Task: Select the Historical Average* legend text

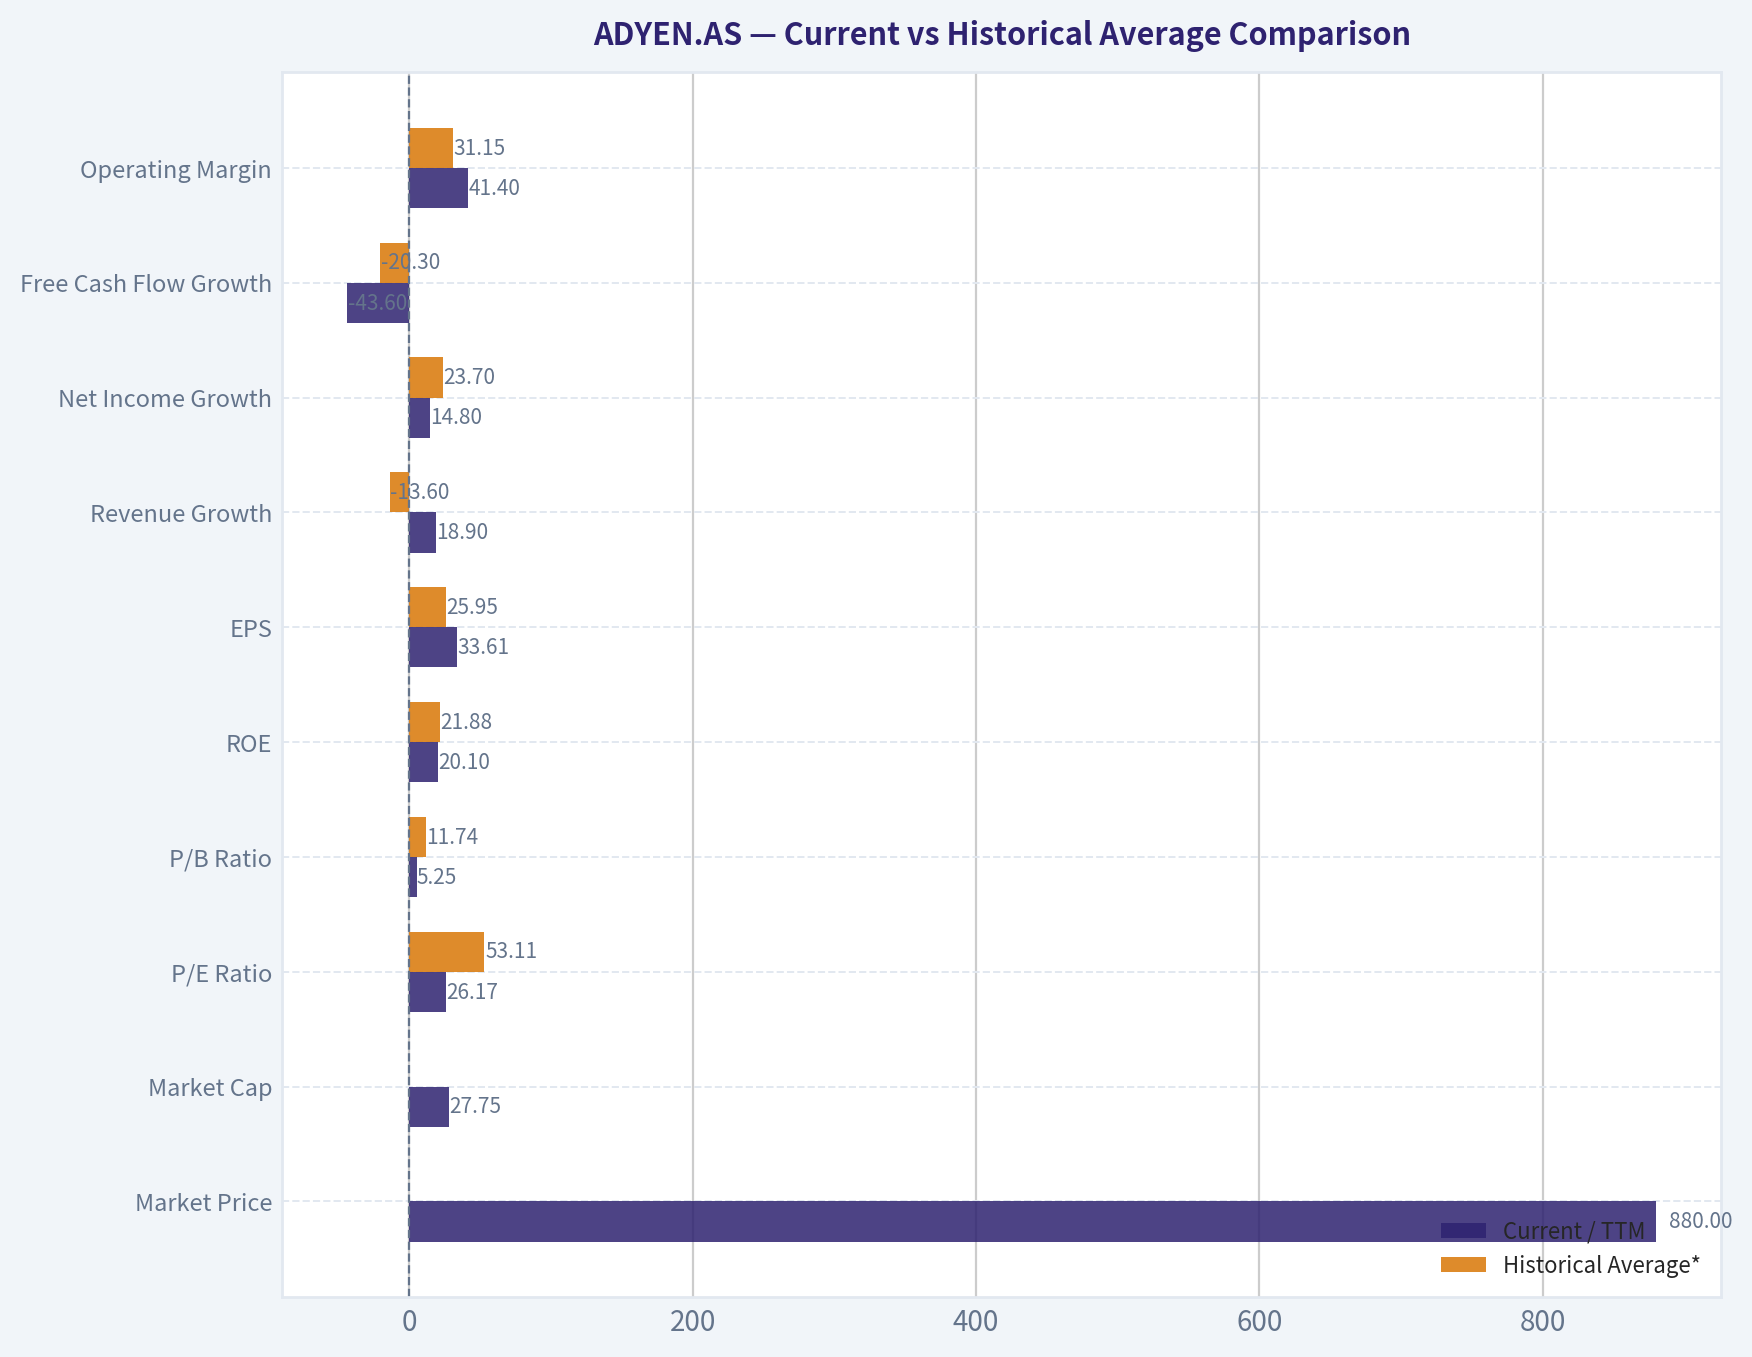Action: click(x=1601, y=1265)
